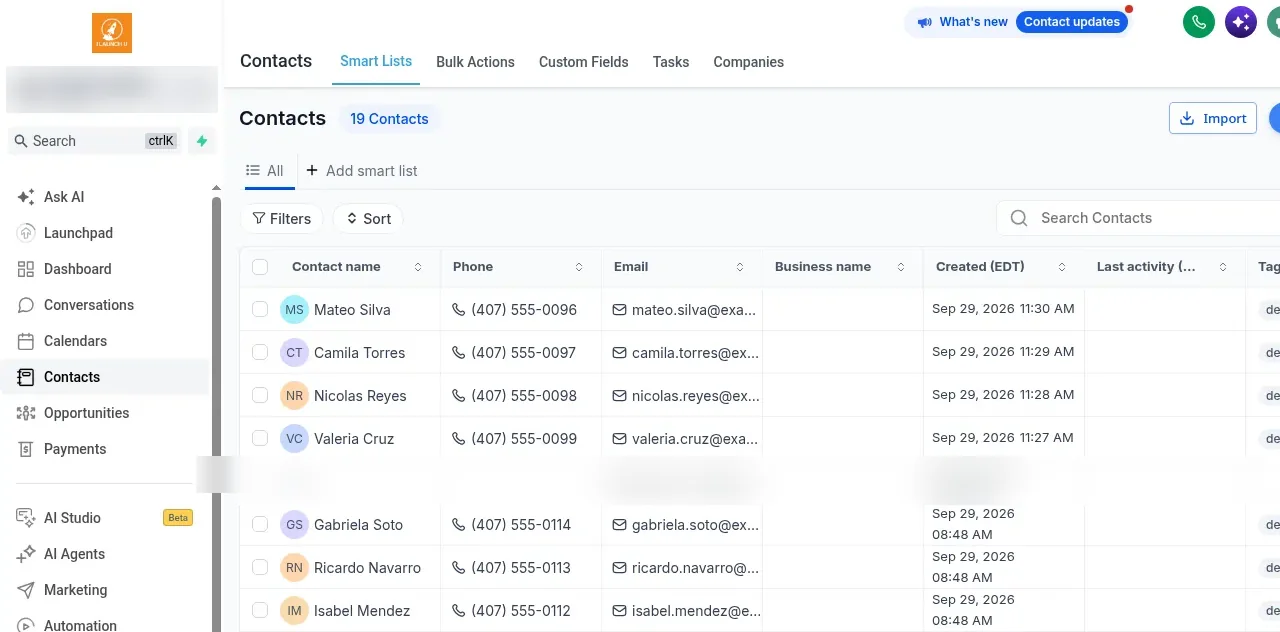Sort by Email column arrows
The image size is (1280, 632).
[x=740, y=267]
